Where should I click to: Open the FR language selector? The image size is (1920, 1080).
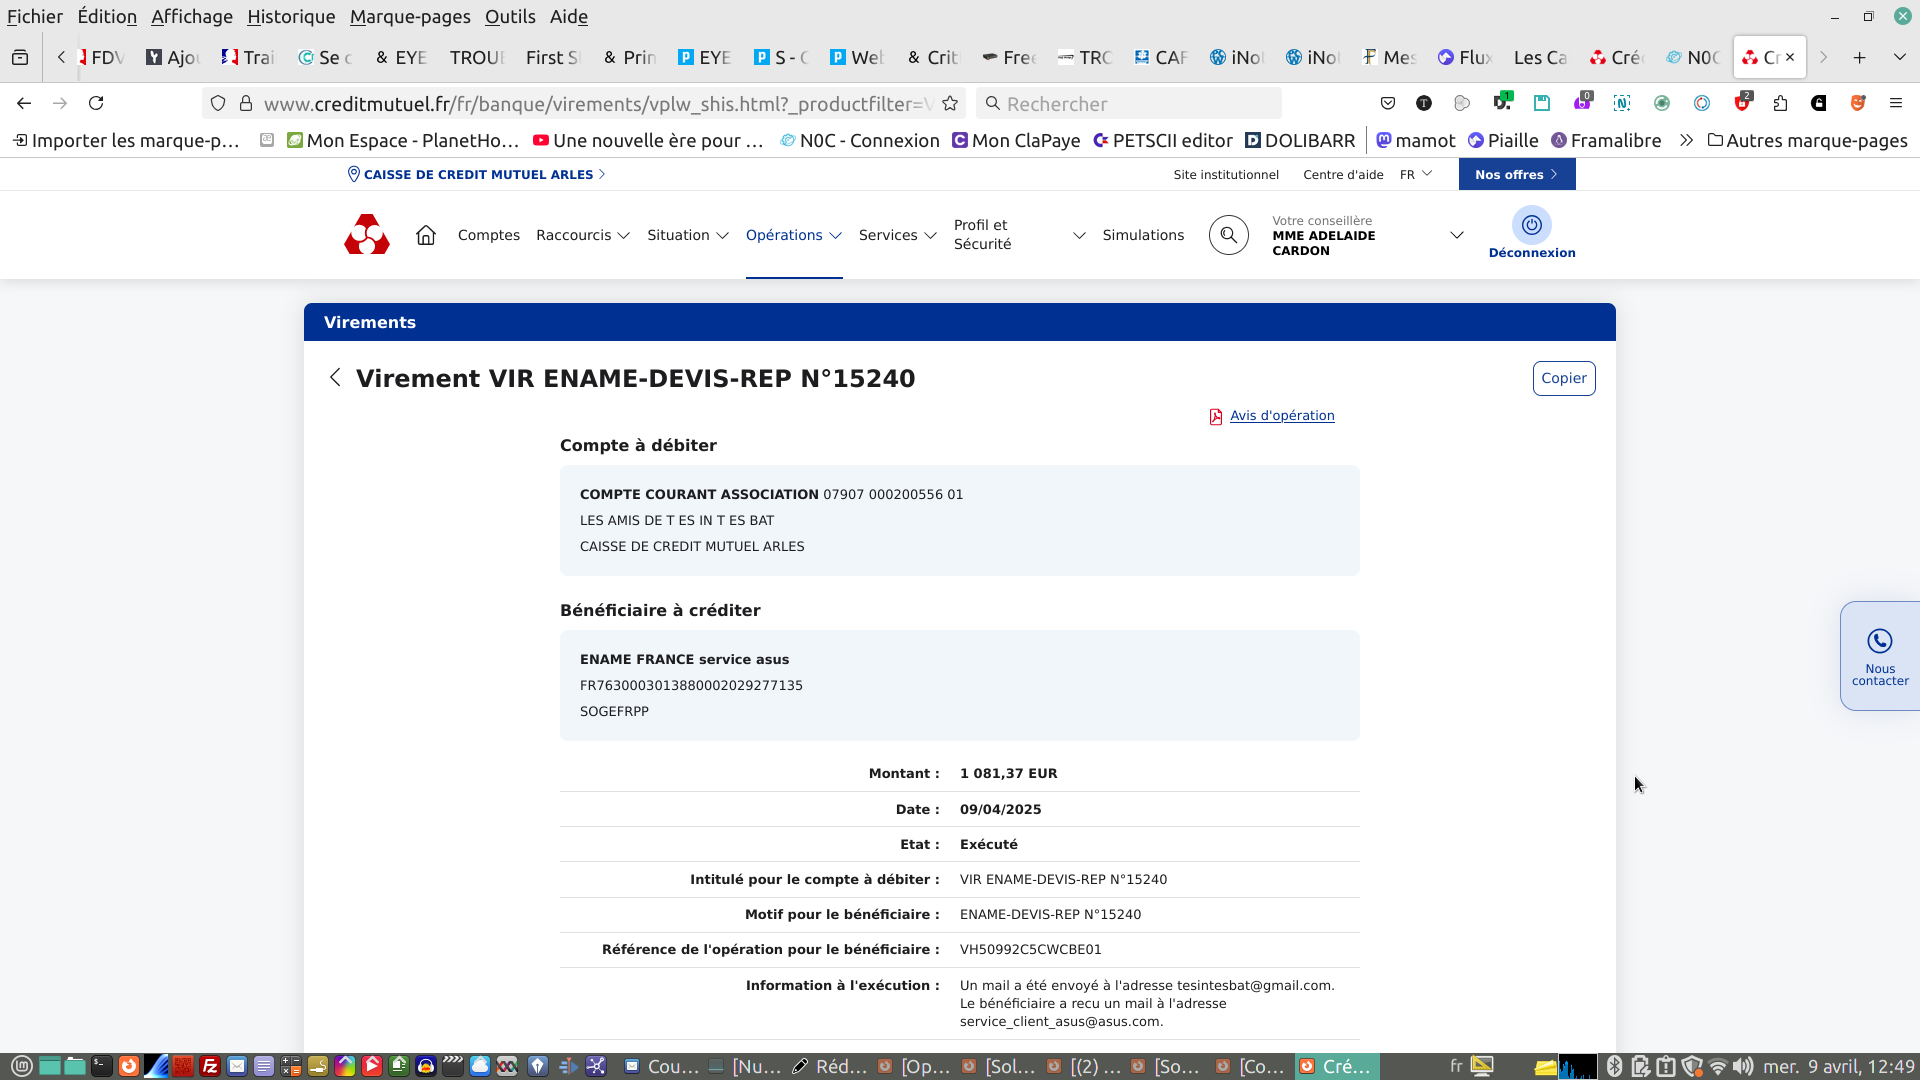click(x=1415, y=175)
